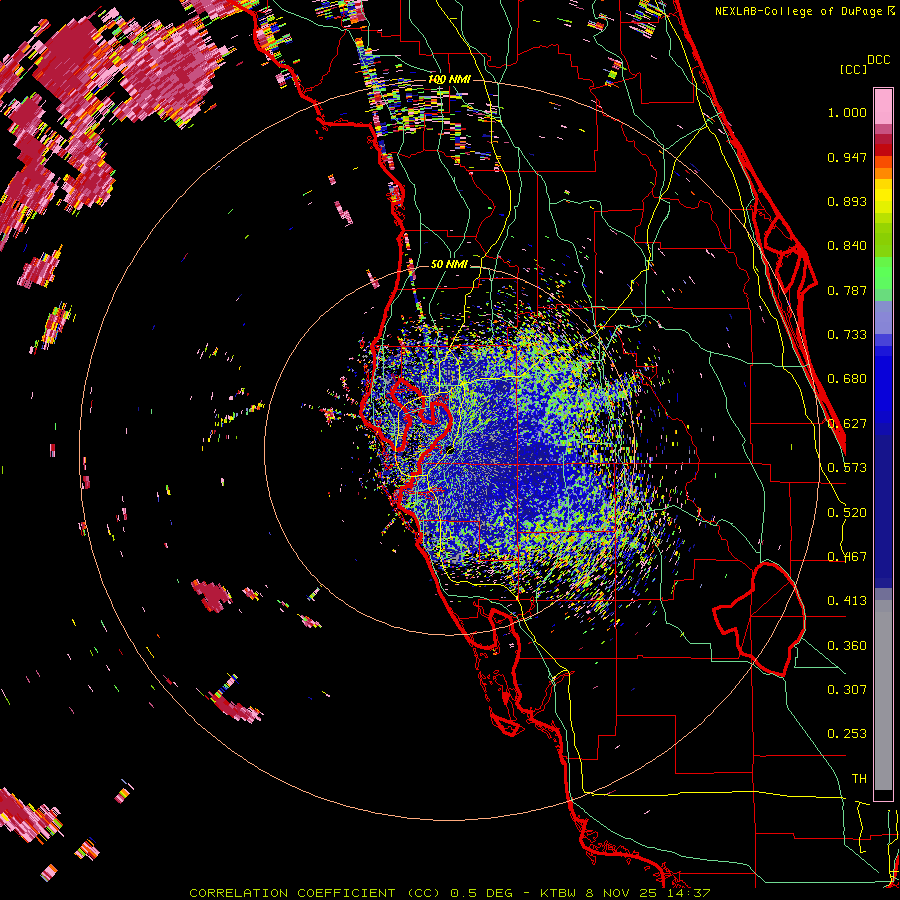This screenshot has width=900, height=900.
Task: Click the TH threshold label
Action: point(859,779)
